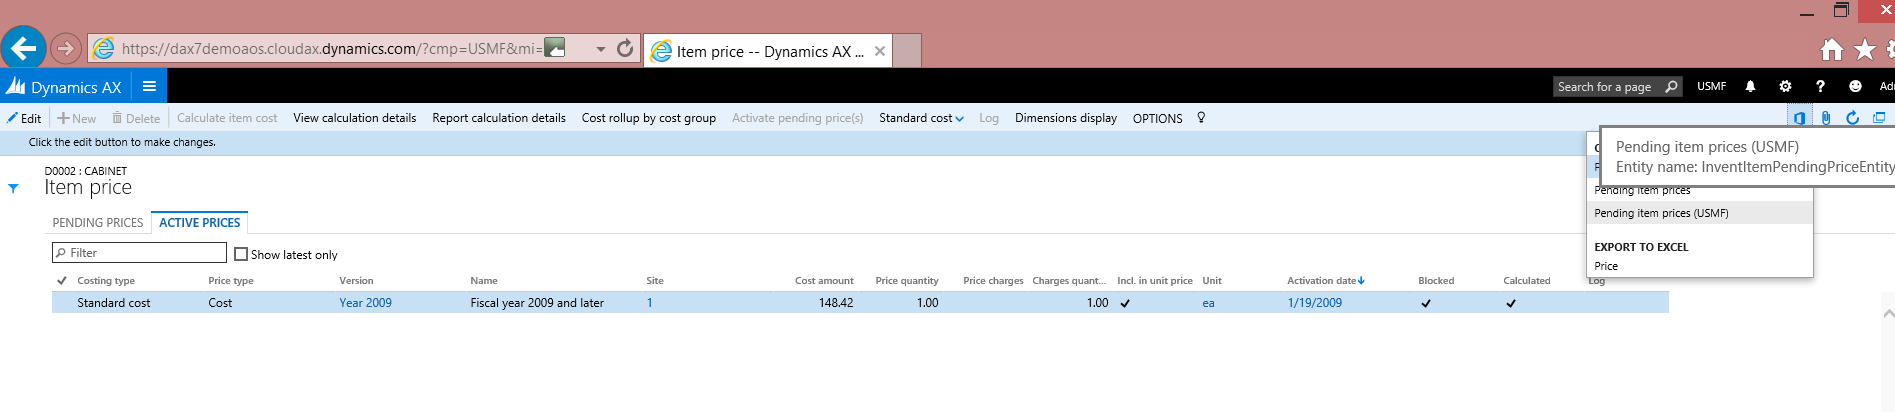
Task: Click in the grid Filter input field
Action: coord(139,253)
